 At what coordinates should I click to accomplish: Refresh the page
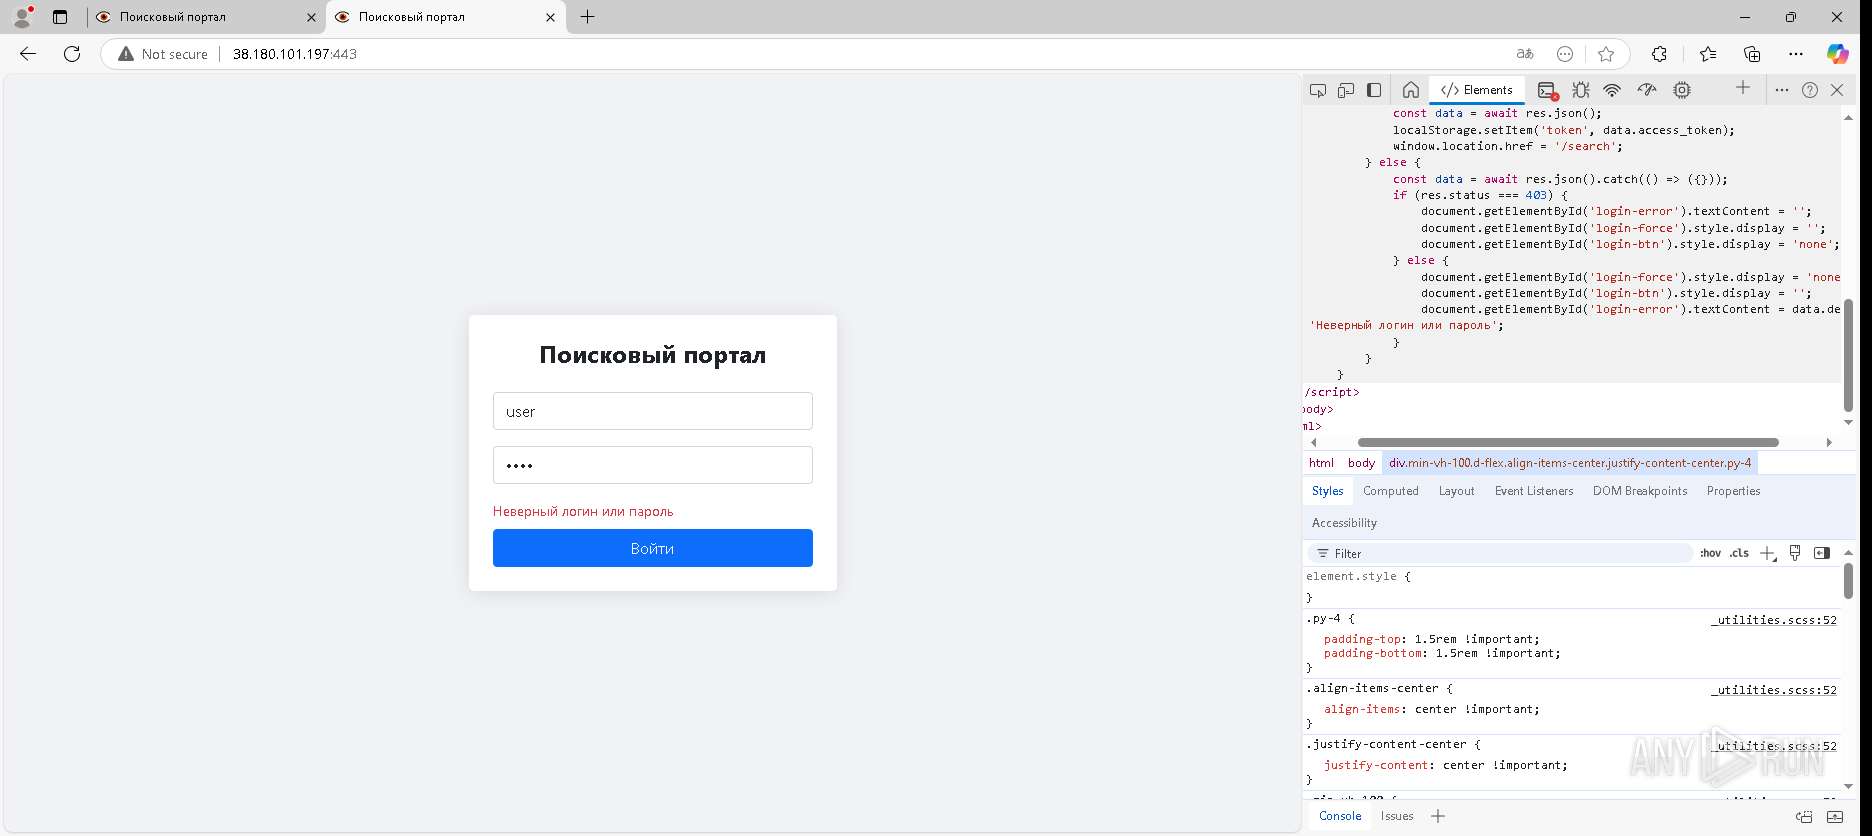tap(72, 54)
